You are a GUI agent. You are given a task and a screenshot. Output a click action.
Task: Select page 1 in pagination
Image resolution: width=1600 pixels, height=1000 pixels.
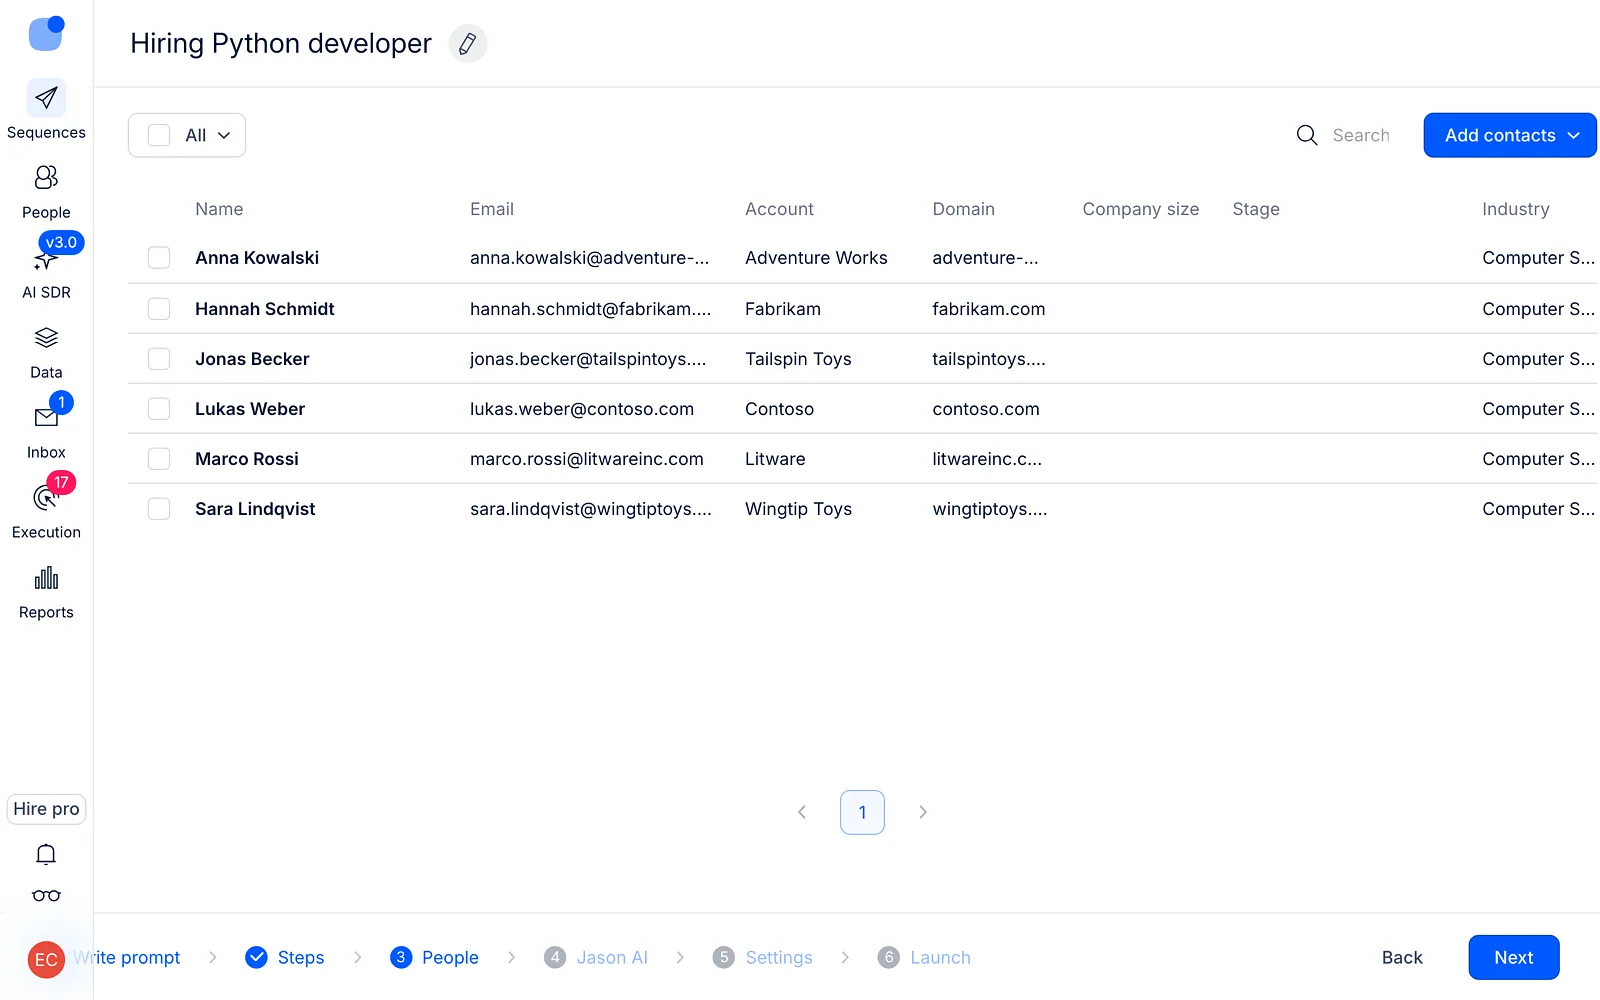(x=862, y=812)
